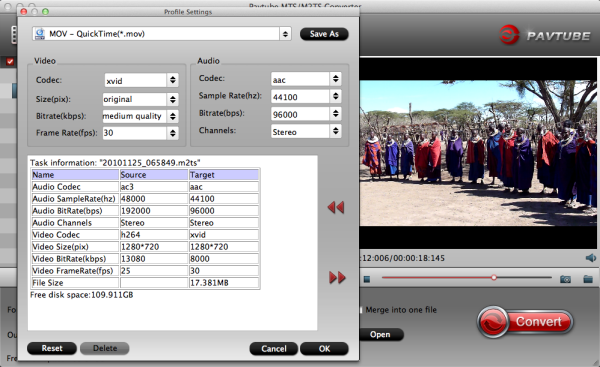Click the audio Bitrate field showing 96000
600x367 pixels.
click(300, 114)
